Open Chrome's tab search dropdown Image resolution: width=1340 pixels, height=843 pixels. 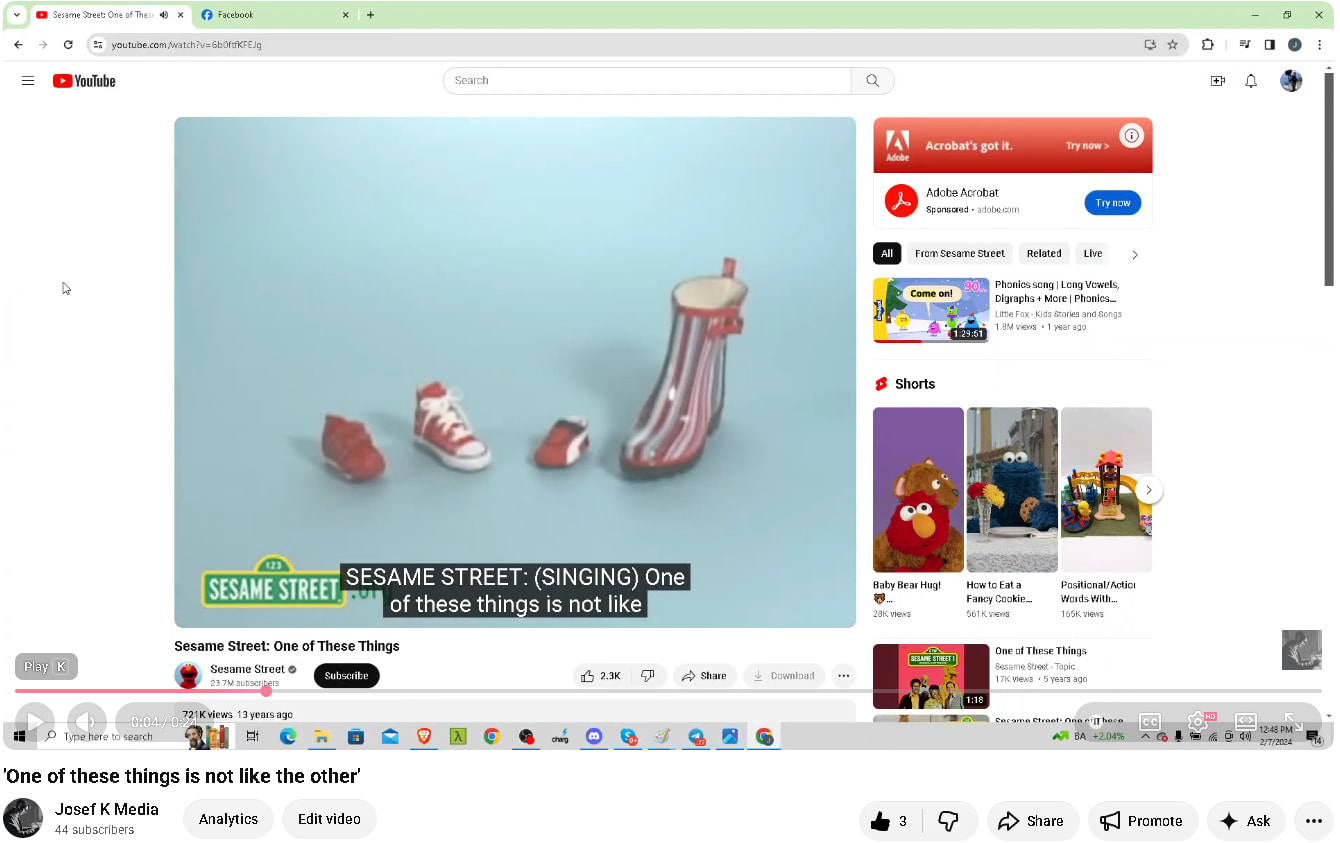coord(17,15)
